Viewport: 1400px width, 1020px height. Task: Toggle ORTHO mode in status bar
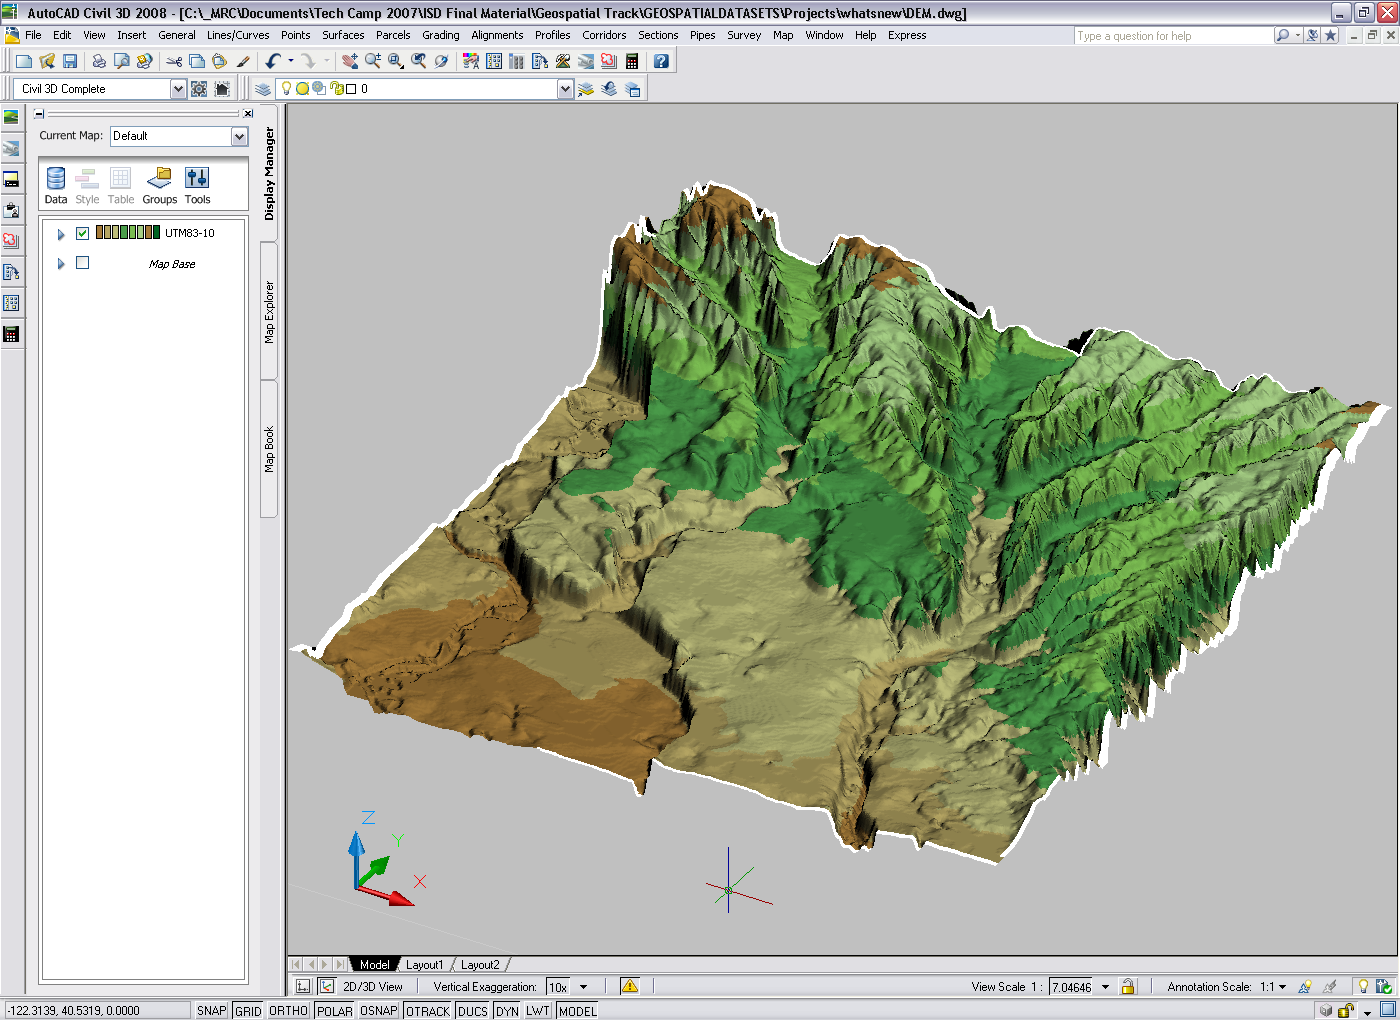(x=288, y=1011)
